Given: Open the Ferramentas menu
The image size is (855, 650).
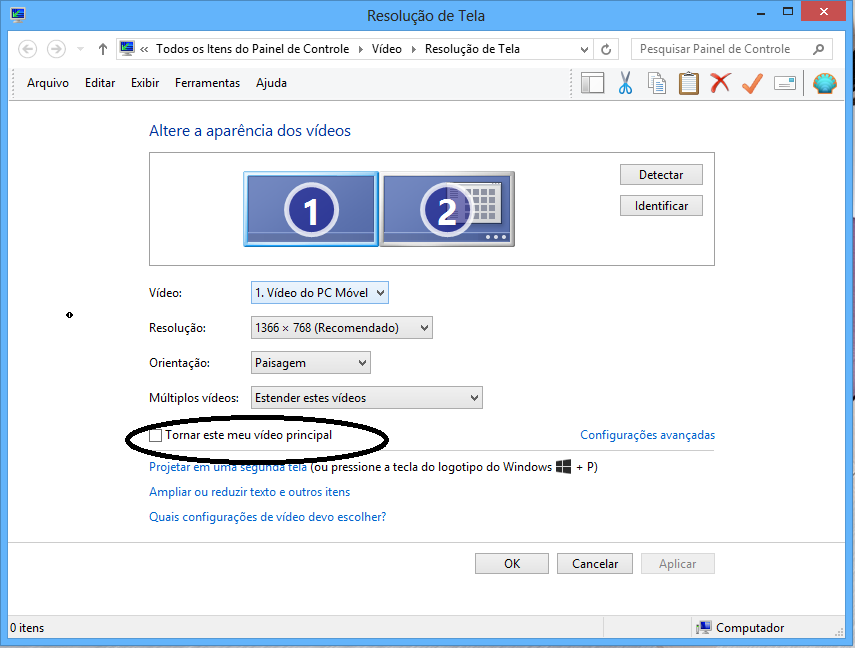Looking at the screenshot, I should point(207,83).
